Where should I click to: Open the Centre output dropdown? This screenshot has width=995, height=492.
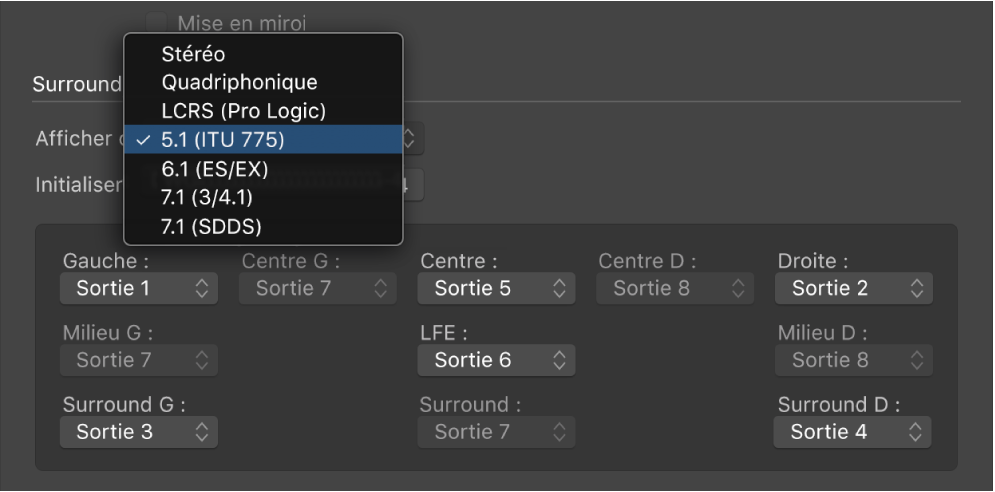click(x=497, y=289)
